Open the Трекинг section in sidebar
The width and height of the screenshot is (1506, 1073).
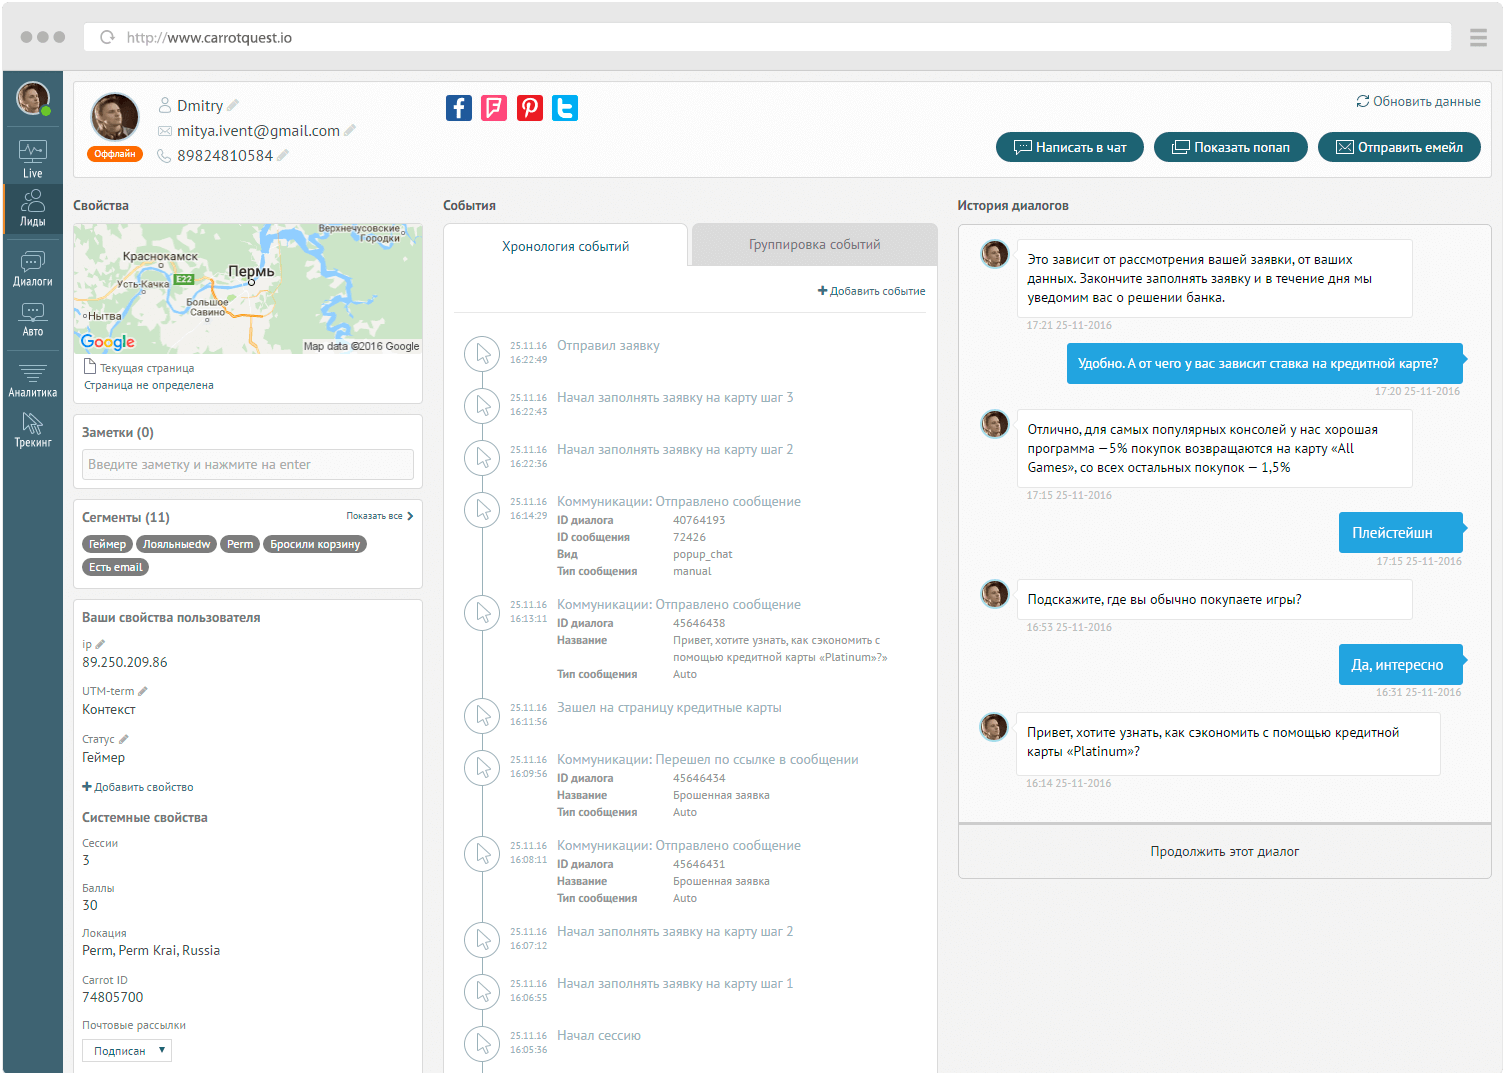[x=33, y=430]
